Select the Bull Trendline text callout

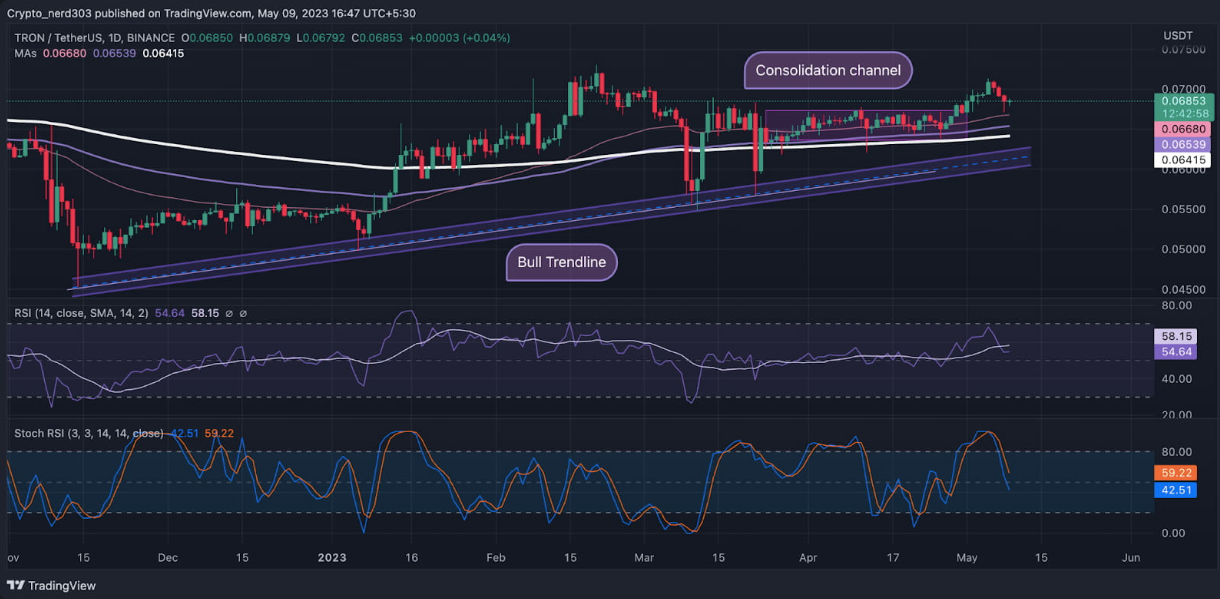click(x=561, y=263)
